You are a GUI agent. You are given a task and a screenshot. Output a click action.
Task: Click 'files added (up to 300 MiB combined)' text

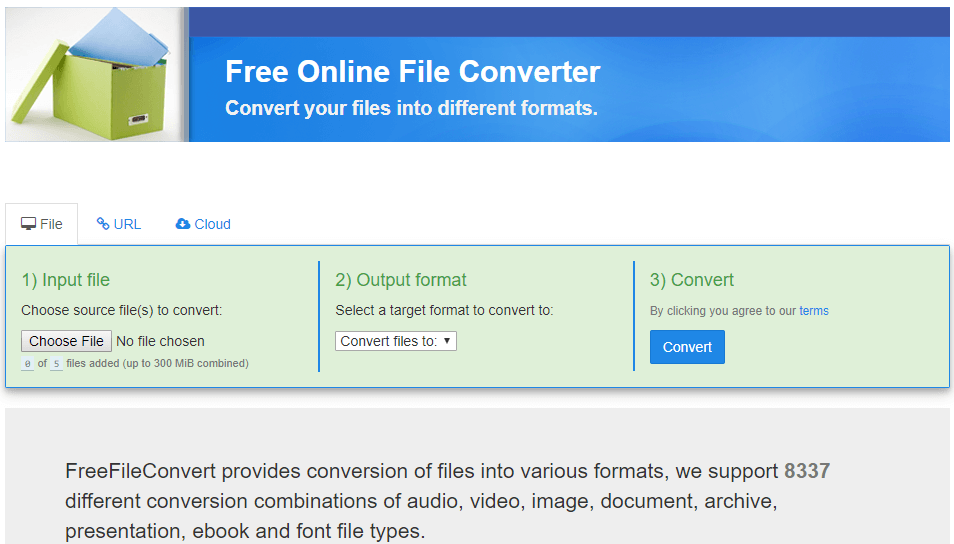tap(157, 363)
